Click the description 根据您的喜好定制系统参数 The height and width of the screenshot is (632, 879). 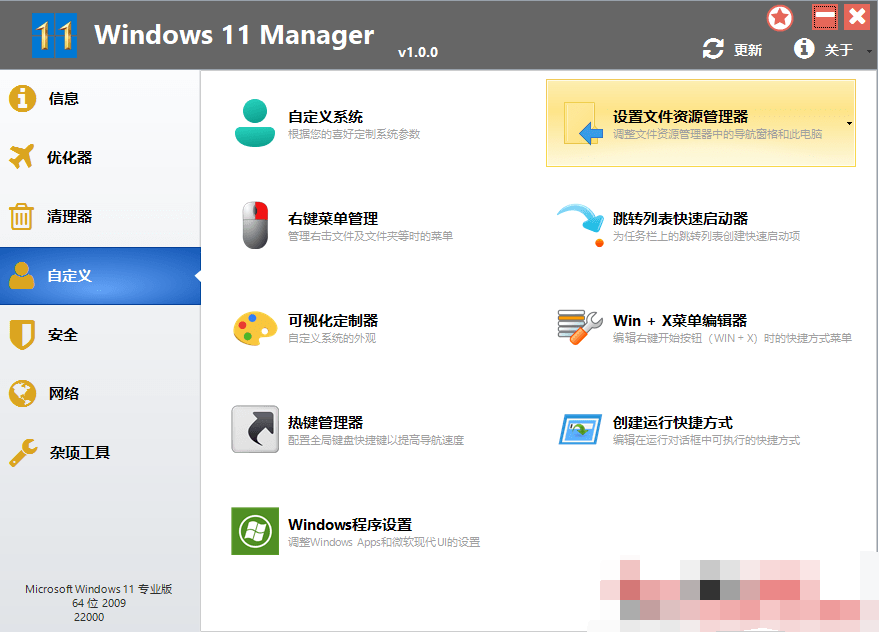point(354,134)
